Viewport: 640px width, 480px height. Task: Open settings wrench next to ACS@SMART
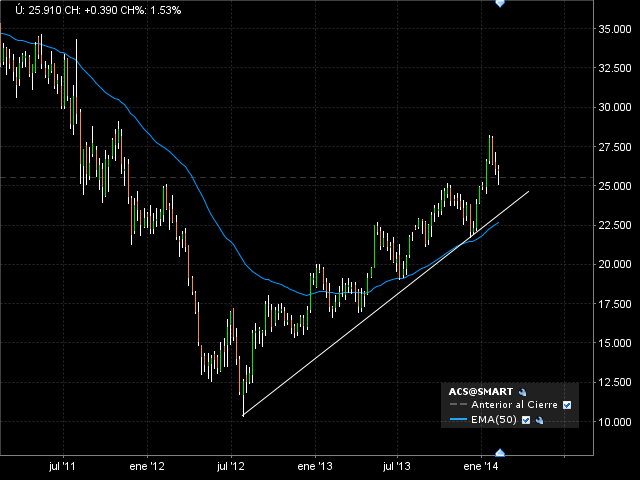(x=522, y=393)
